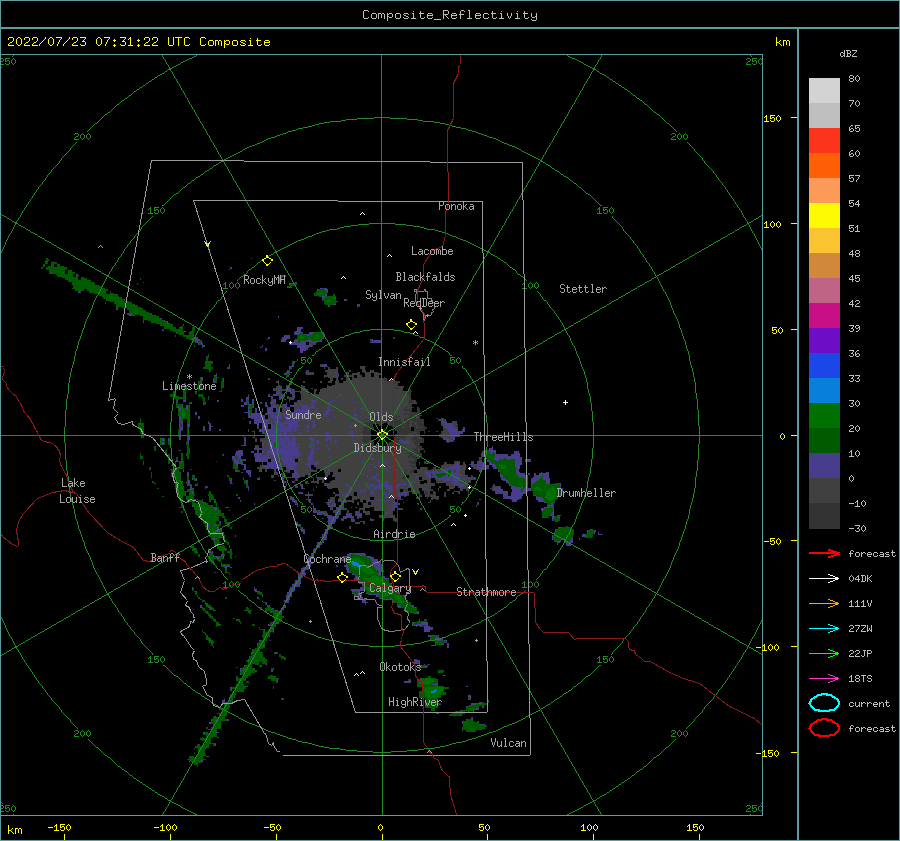Click the Ponoka city label

[456, 206]
